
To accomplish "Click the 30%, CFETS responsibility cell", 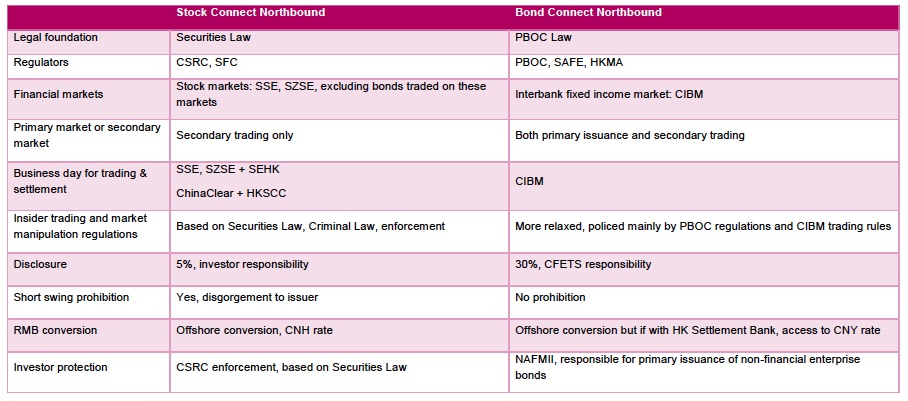I will [x=583, y=265].
